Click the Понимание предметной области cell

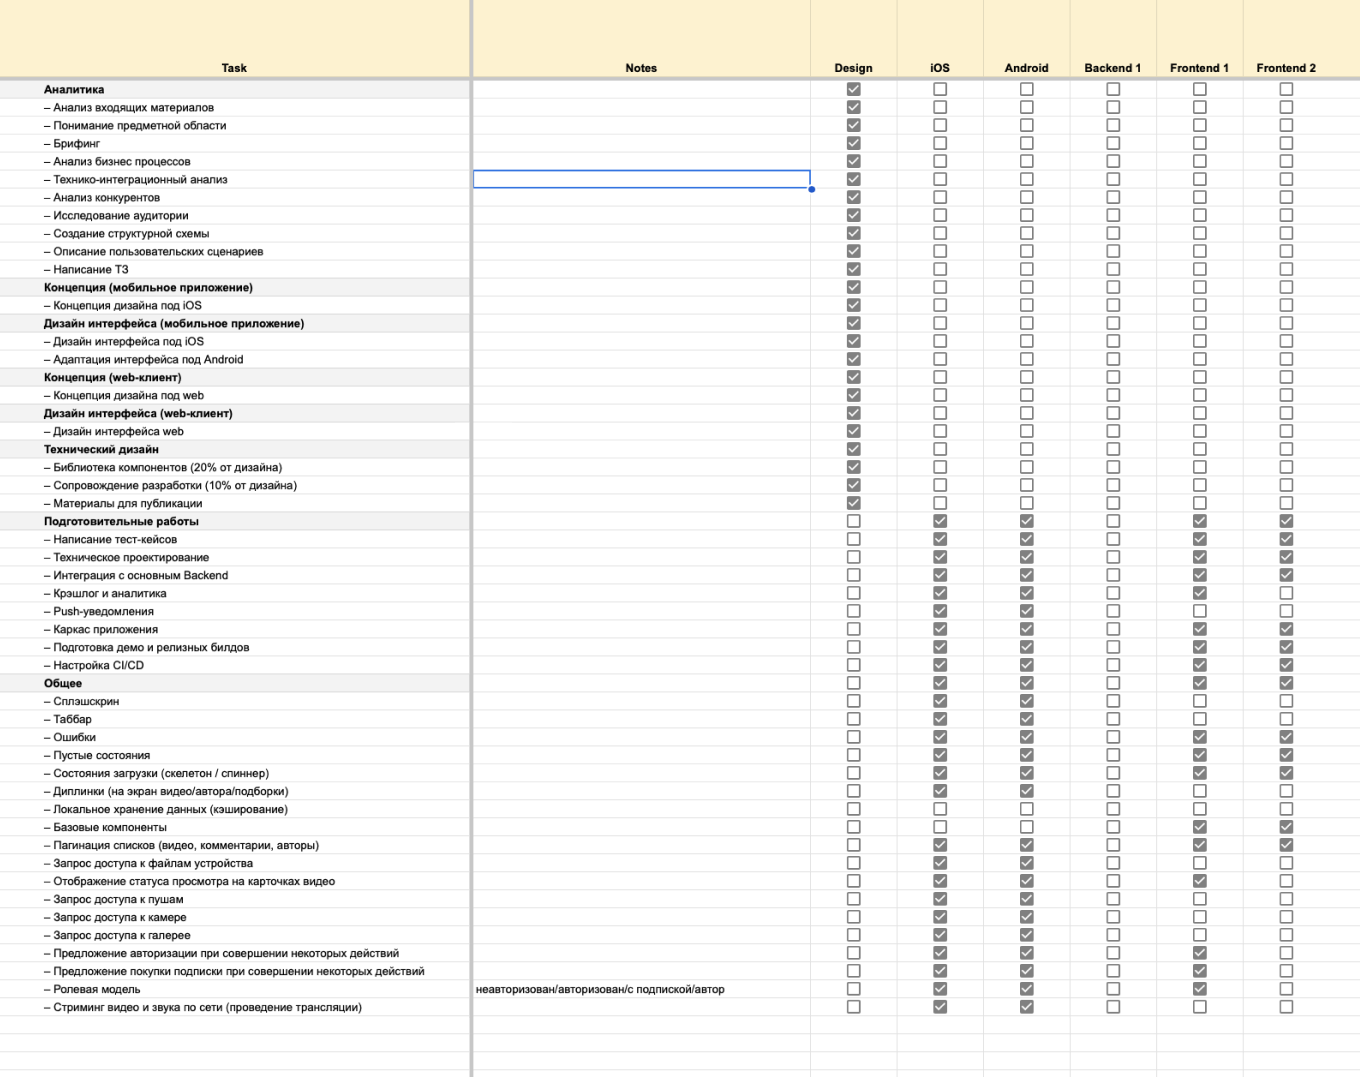234,125
